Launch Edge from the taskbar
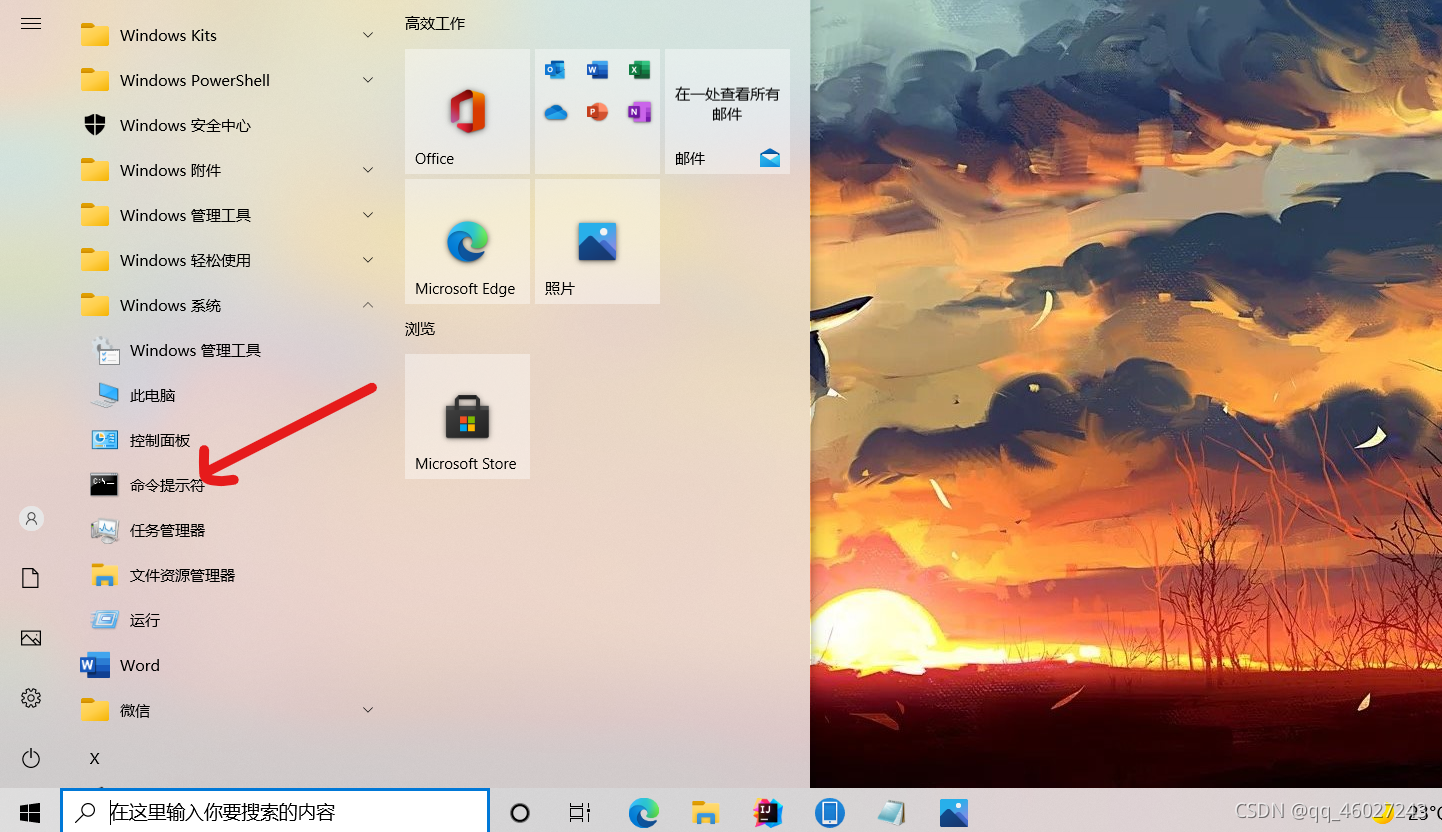 pyautogui.click(x=644, y=812)
